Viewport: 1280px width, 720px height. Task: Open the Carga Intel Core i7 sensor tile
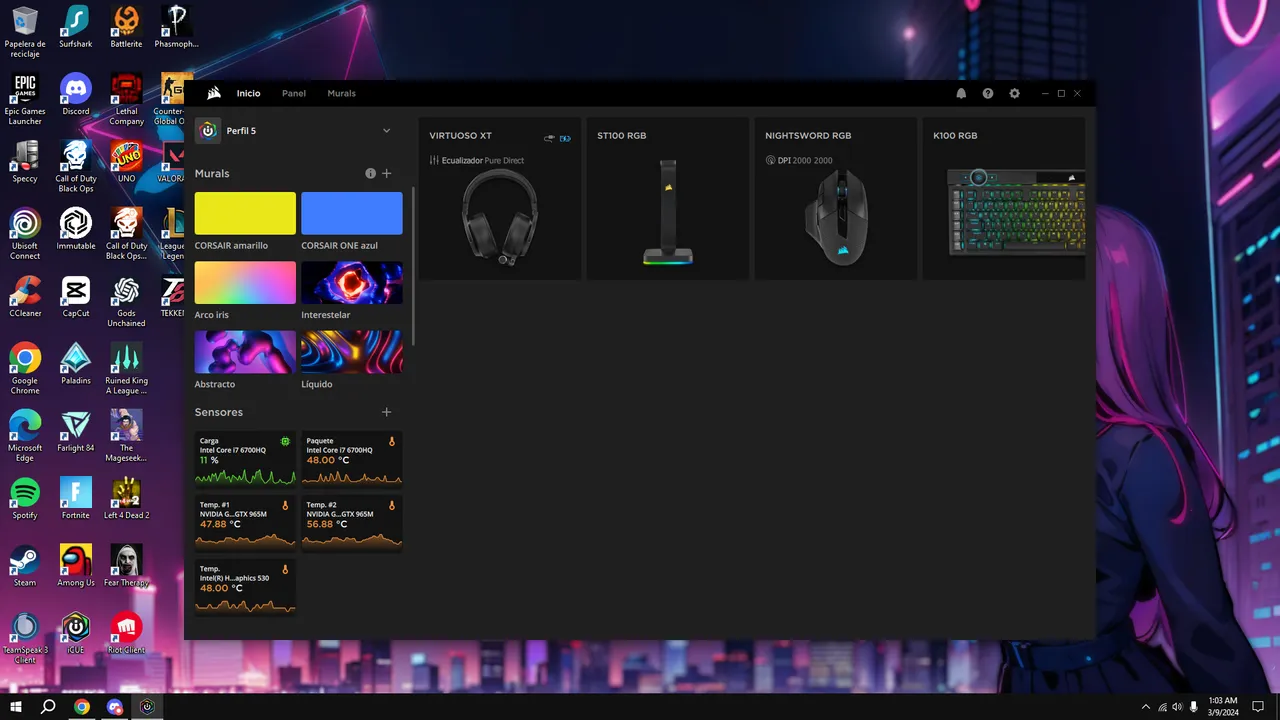245,459
